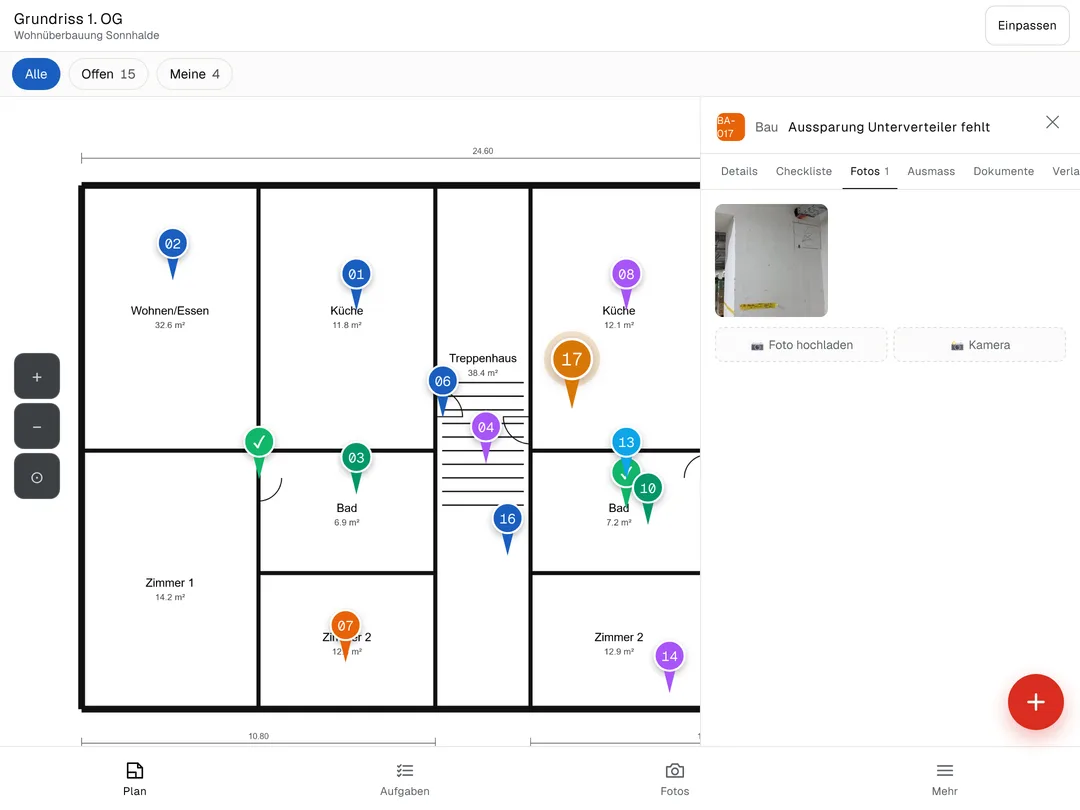Open green pin 10

coord(648,488)
